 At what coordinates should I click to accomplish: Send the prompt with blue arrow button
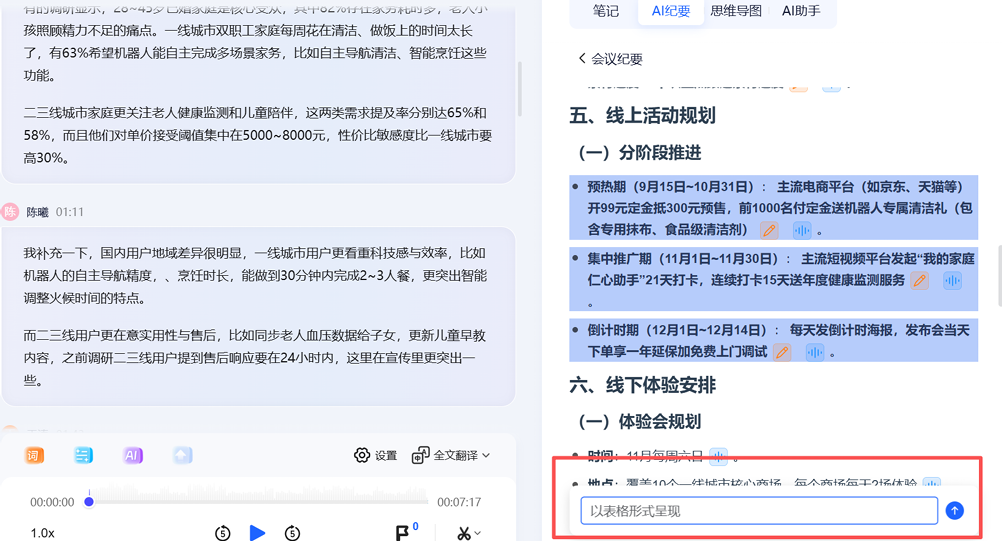(x=955, y=511)
